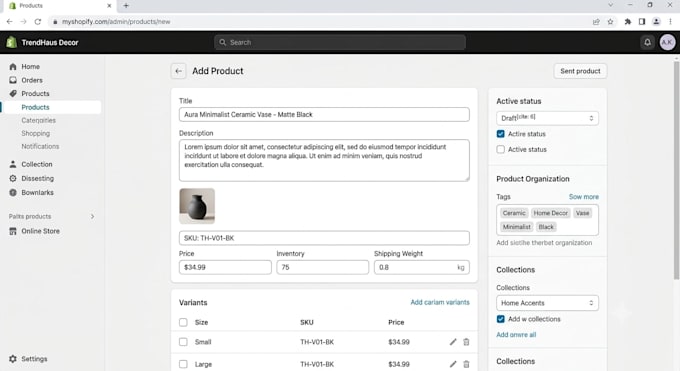The width and height of the screenshot is (680, 371).
Task: Open a new browser tab with the plus
Action: point(126,6)
